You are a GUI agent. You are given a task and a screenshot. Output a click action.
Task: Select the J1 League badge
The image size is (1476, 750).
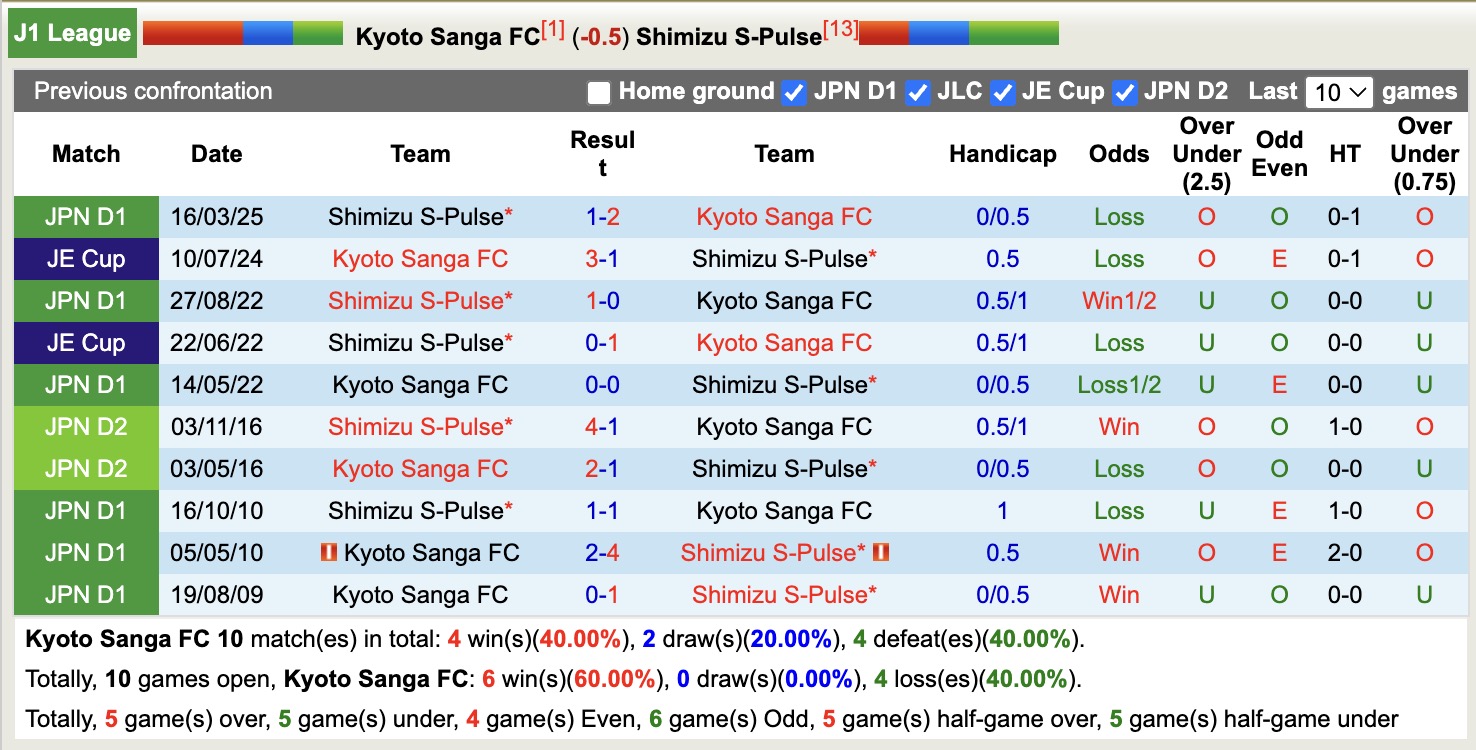[x=71, y=32]
